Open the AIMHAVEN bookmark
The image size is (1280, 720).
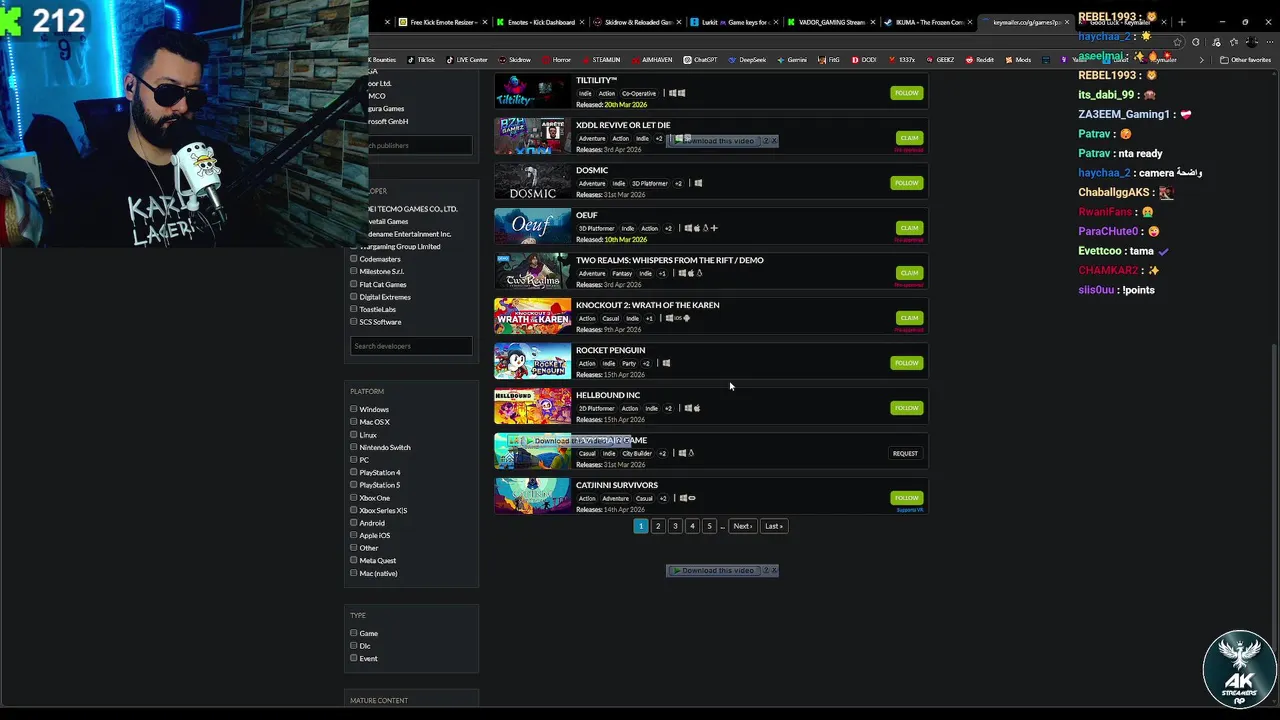(652, 60)
